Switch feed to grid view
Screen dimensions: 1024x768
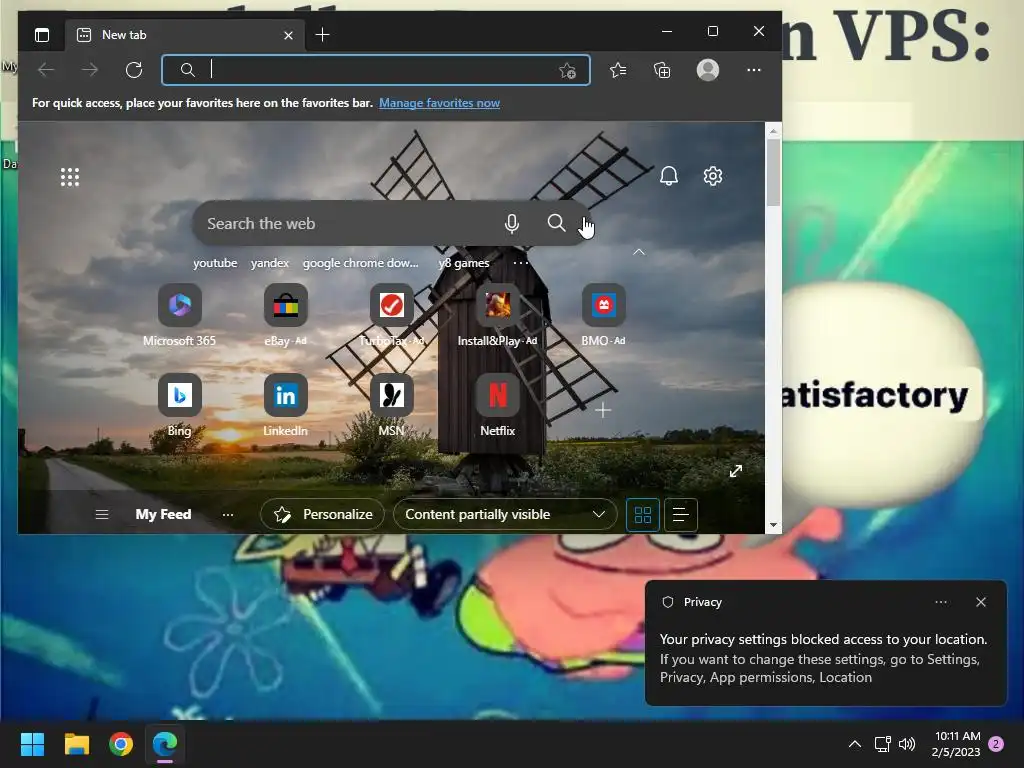(x=643, y=515)
